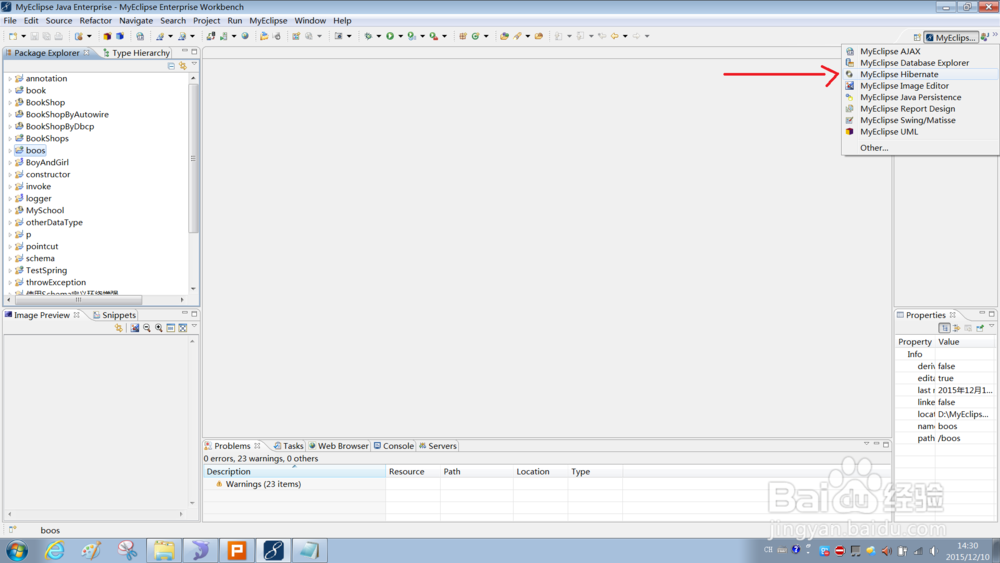Click link with selection icon in Image Preview
This screenshot has width=1000, height=563.
(119, 328)
